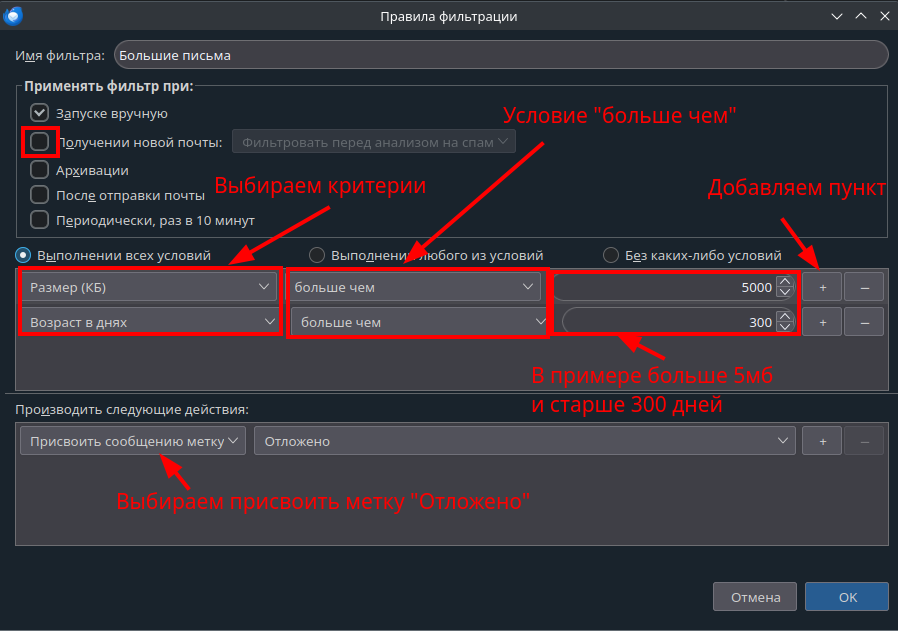Select 'Выполнении всех условий' radio button
This screenshot has width=898, height=631.
coord(23,255)
